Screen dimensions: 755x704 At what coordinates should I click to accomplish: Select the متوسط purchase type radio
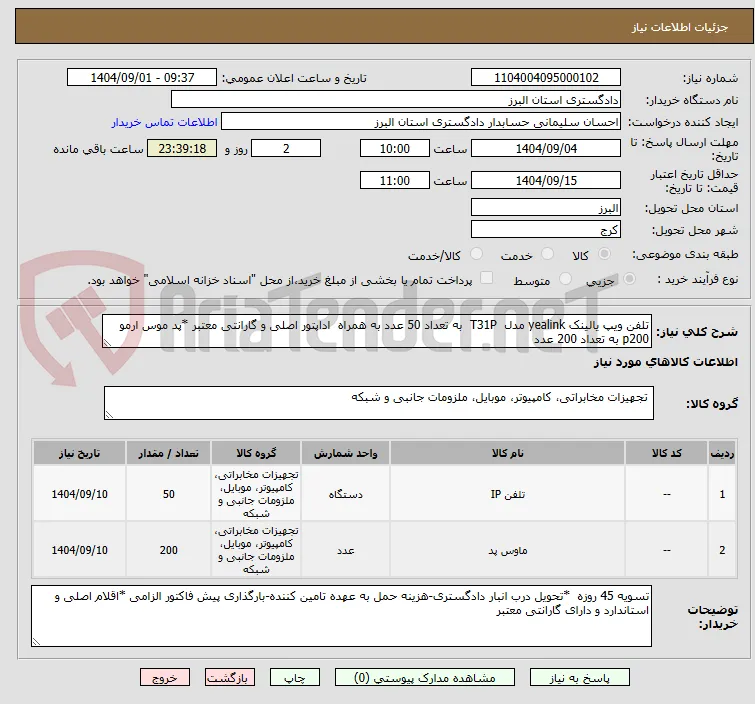pyautogui.click(x=565, y=279)
